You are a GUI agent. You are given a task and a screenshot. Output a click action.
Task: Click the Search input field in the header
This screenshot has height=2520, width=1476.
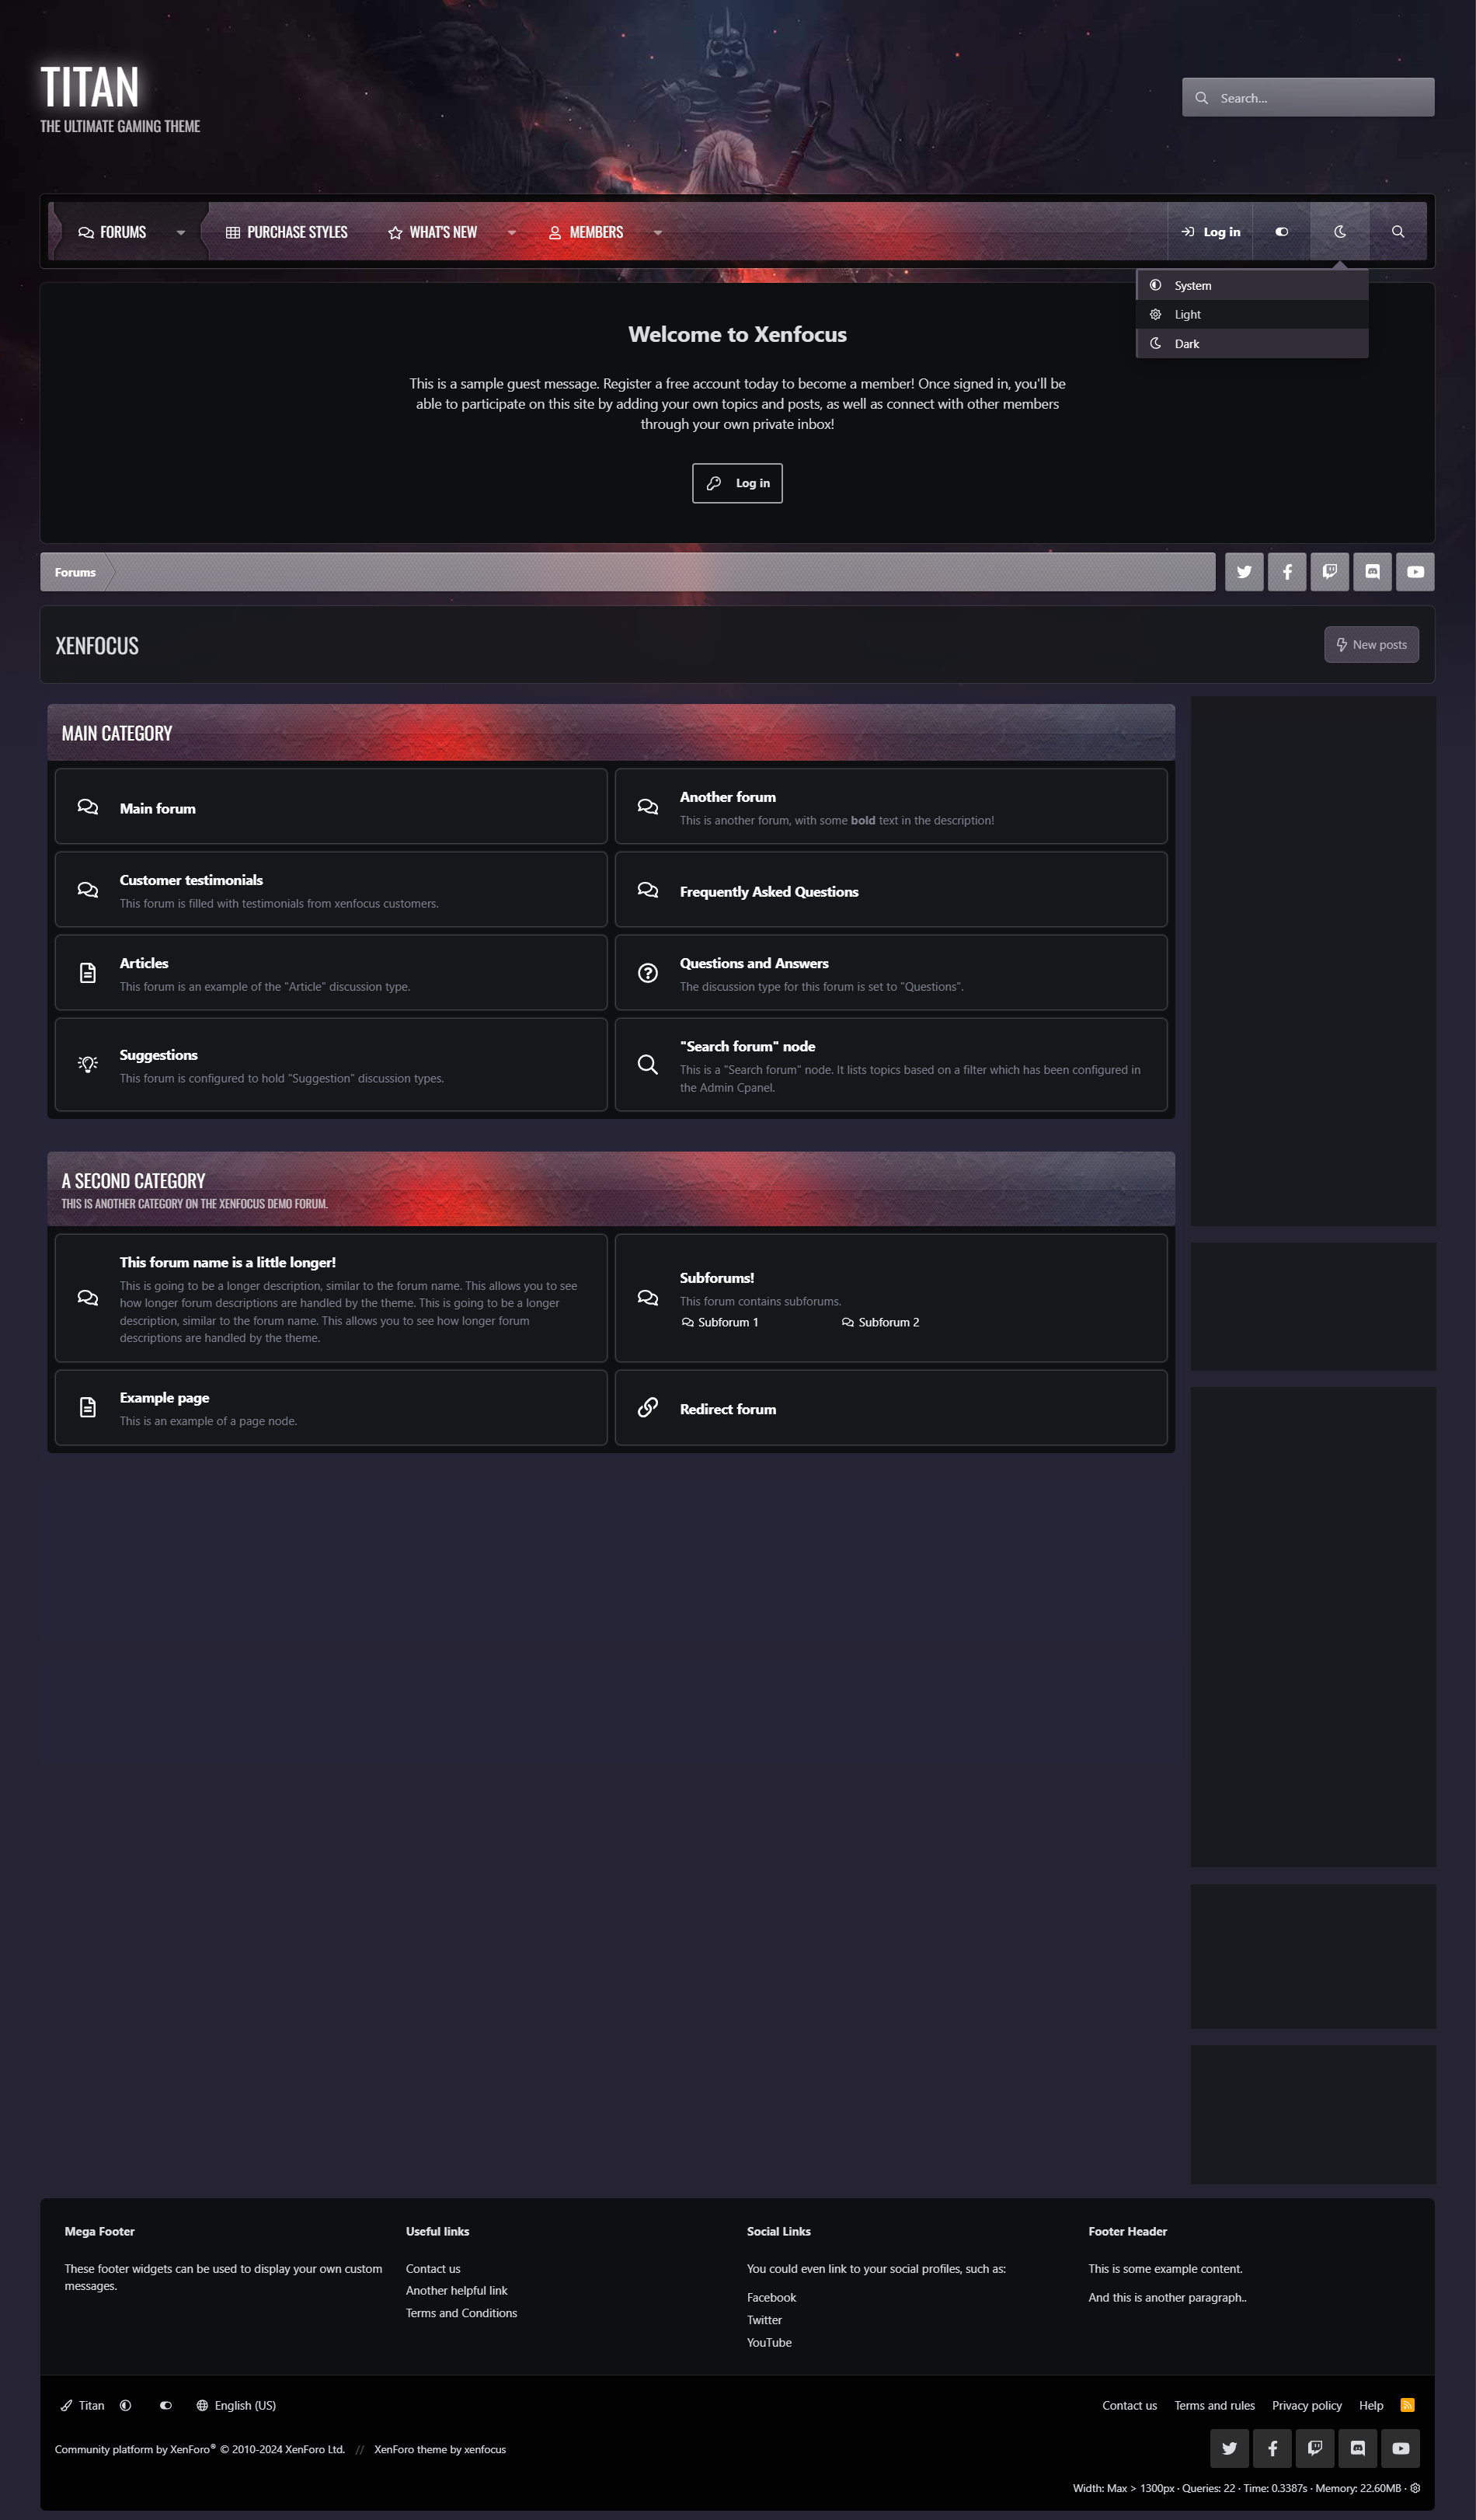coord(1320,98)
